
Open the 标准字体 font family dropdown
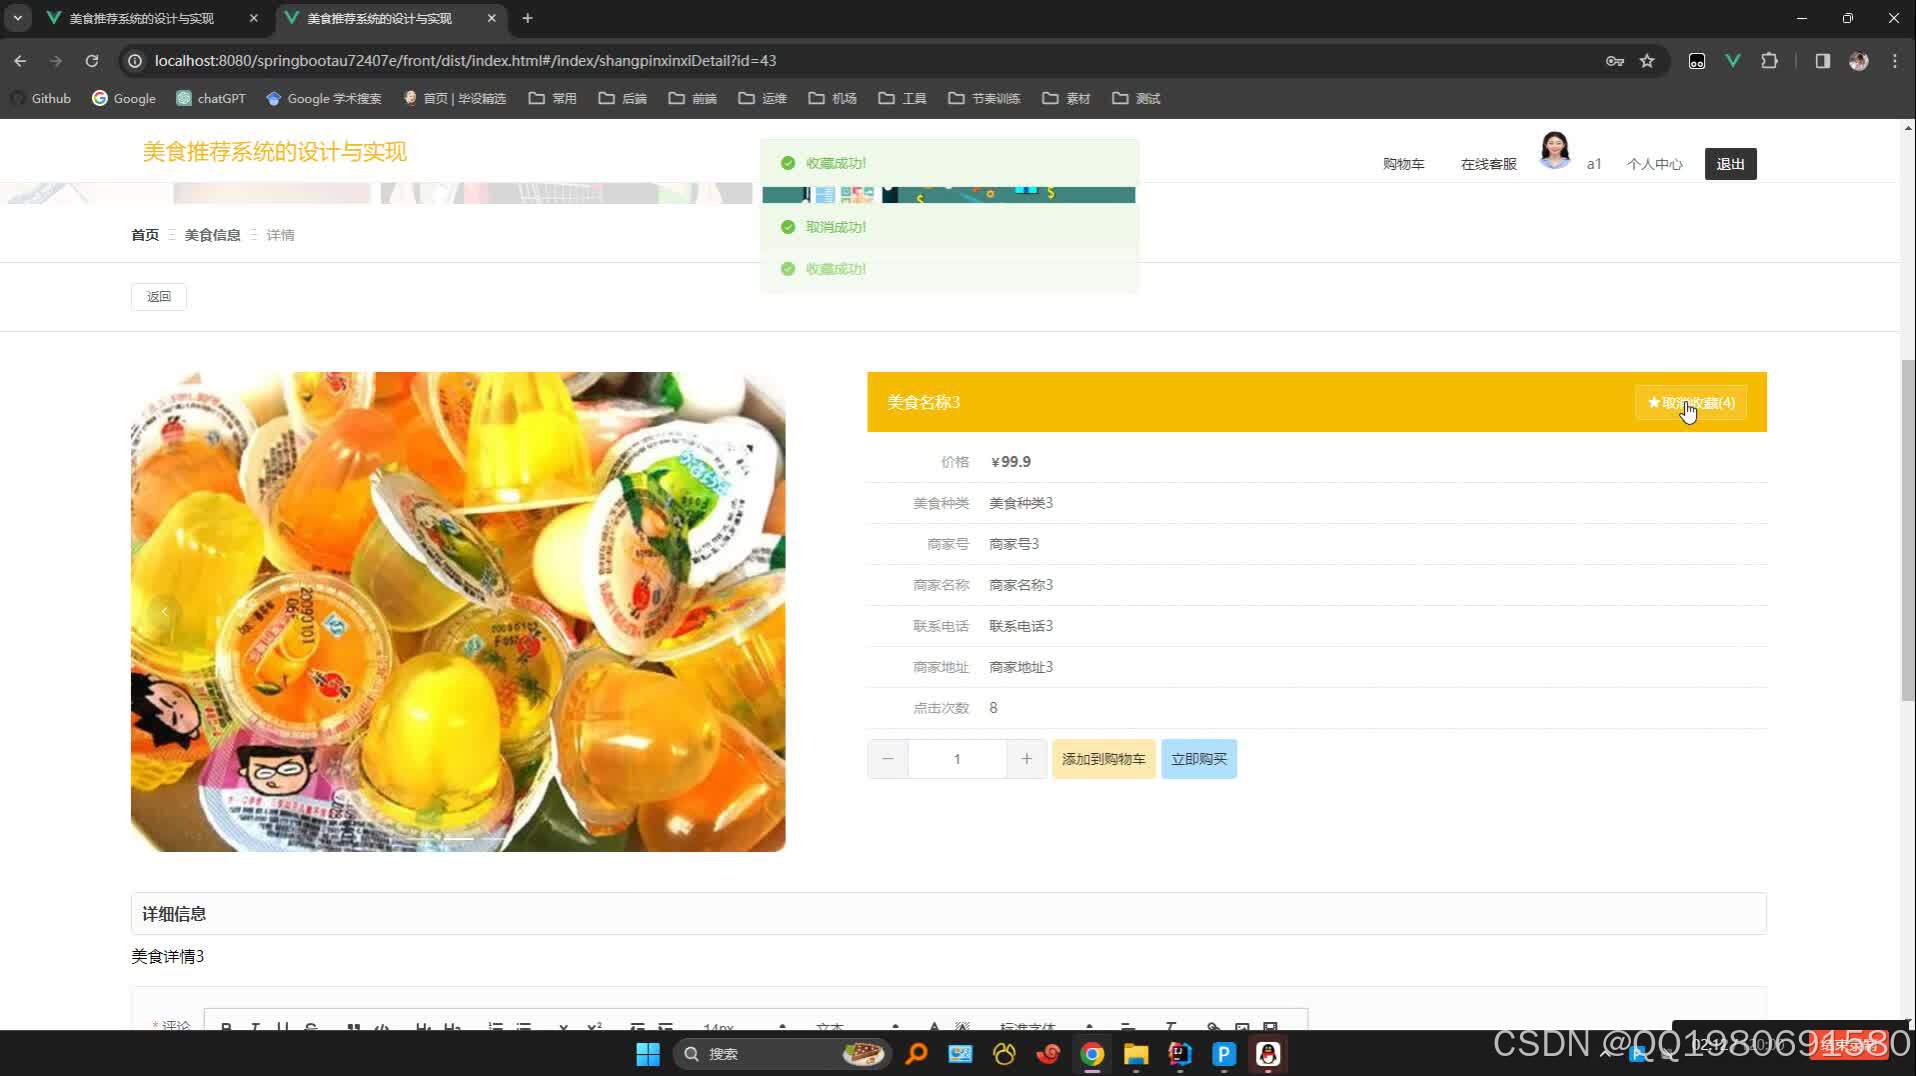click(1026, 1028)
